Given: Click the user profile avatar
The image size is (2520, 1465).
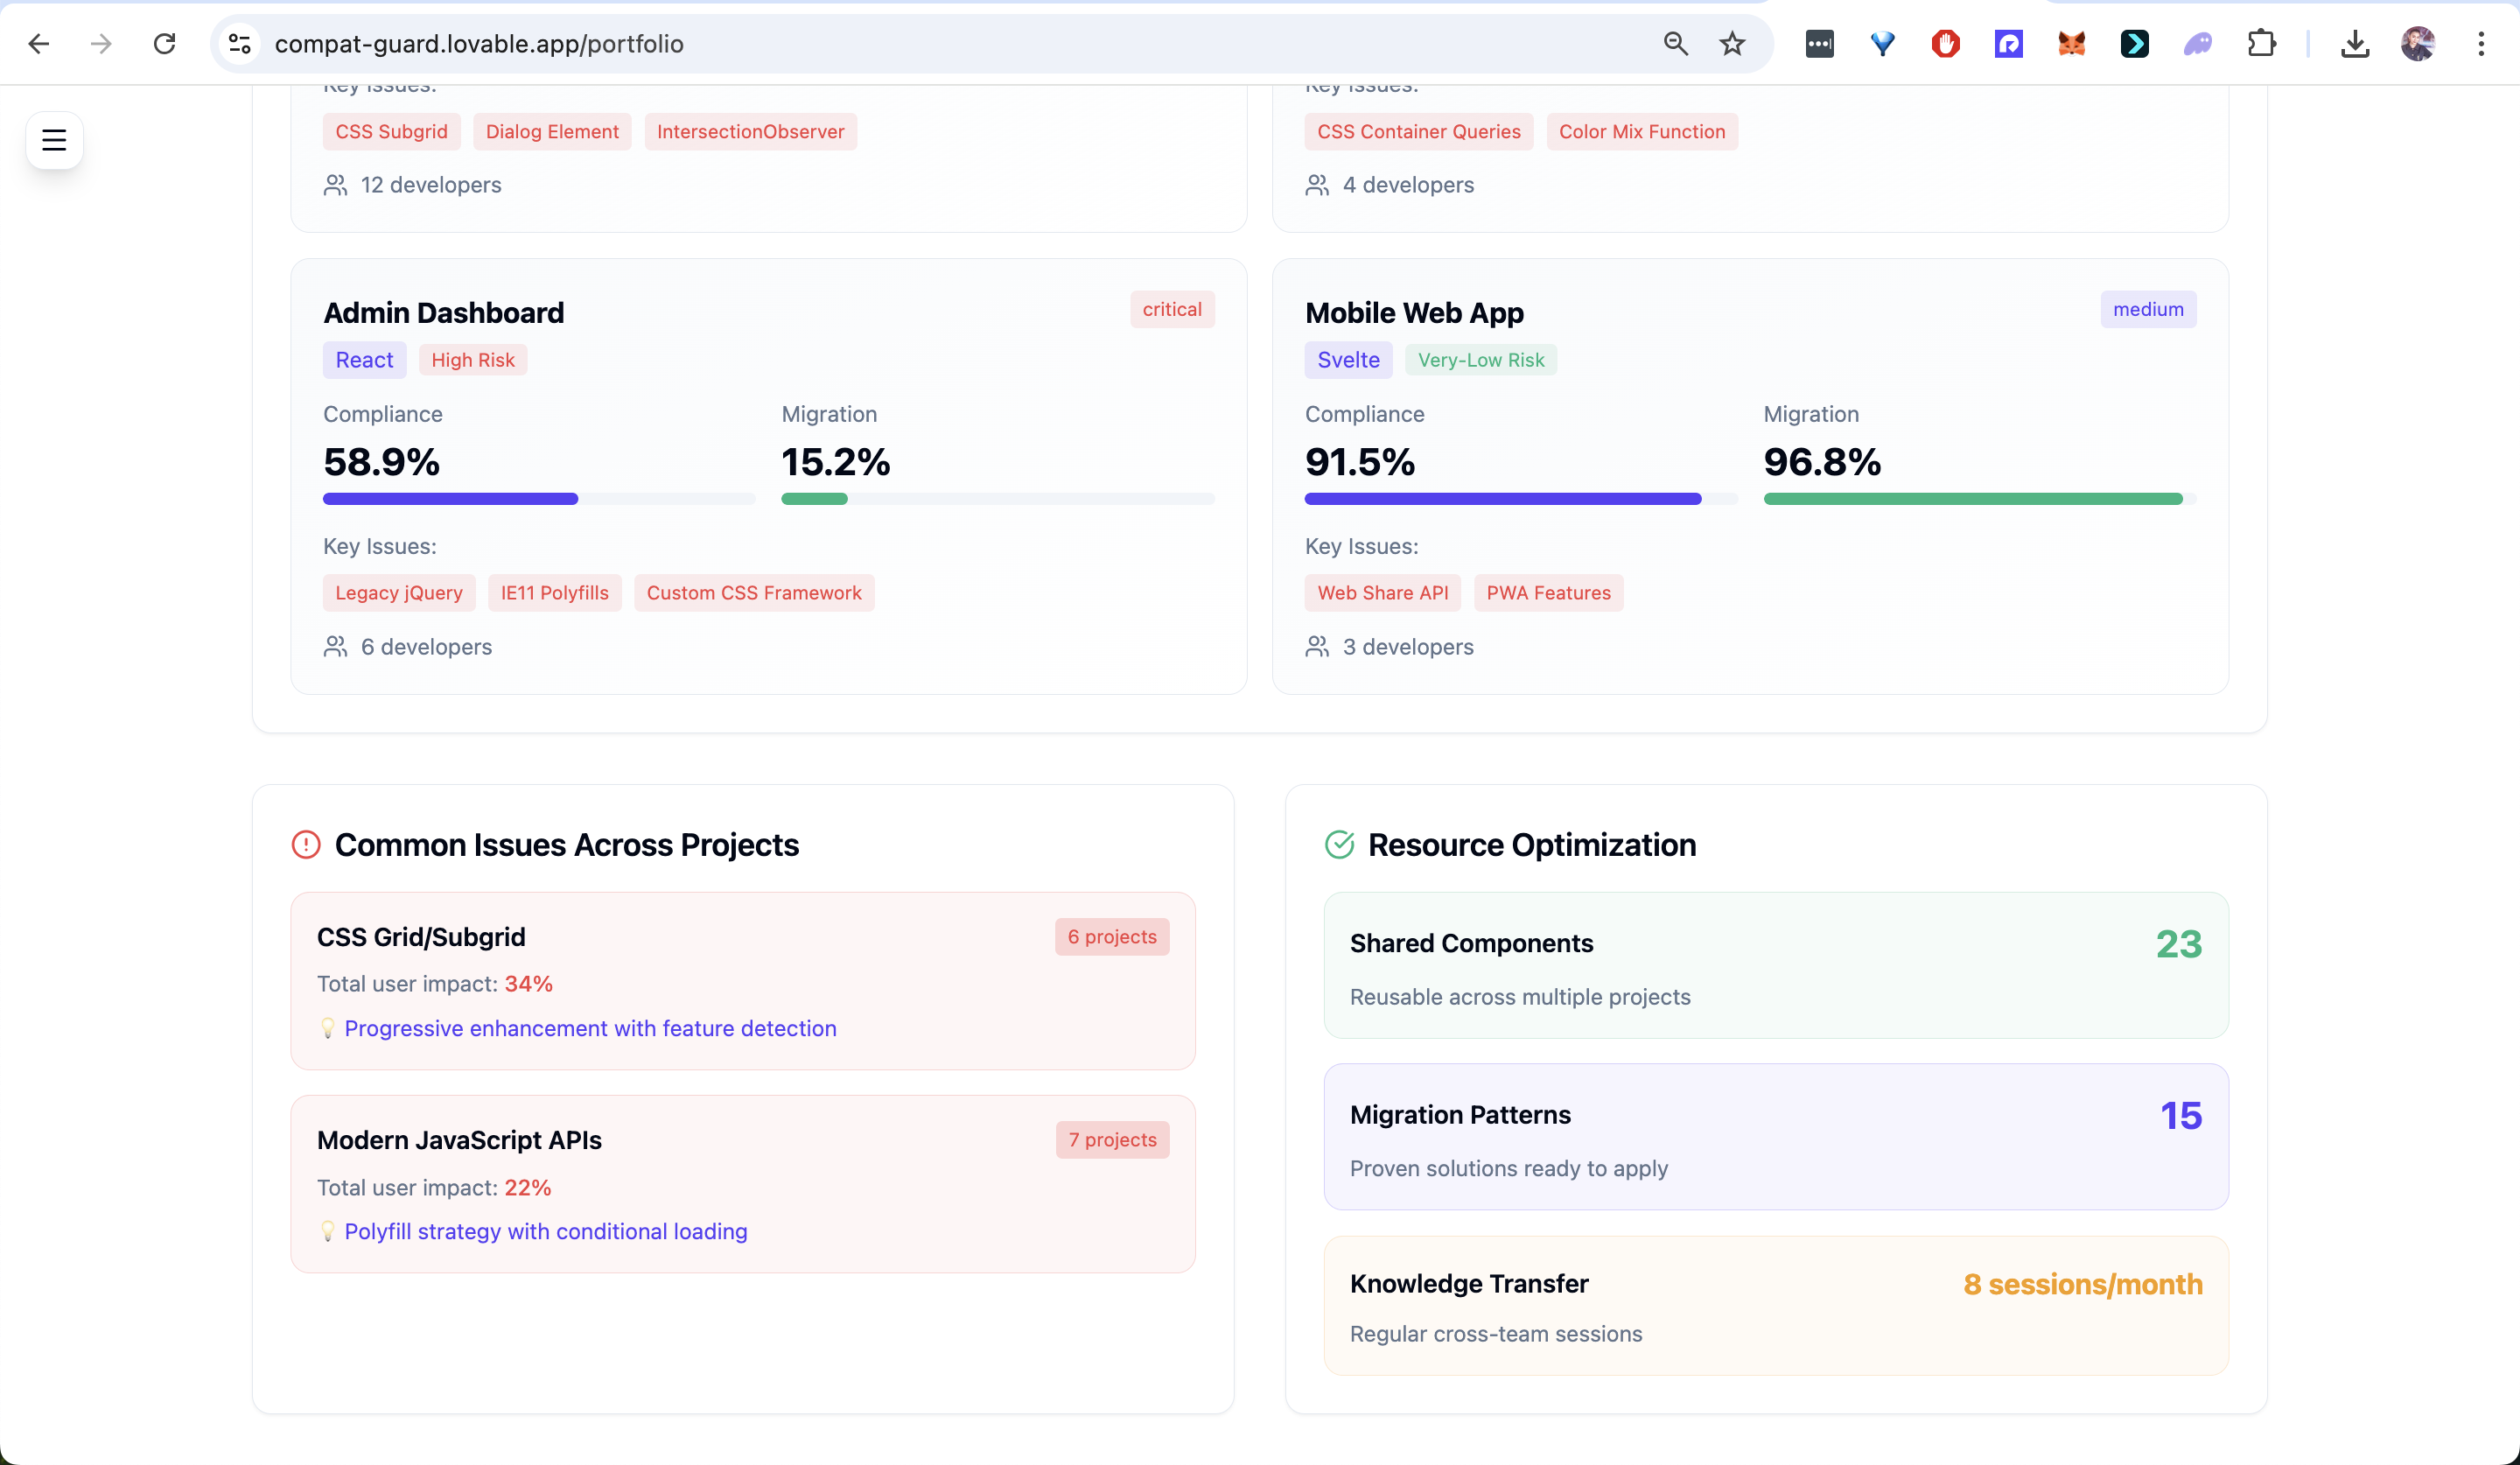Looking at the screenshot, I should pos(2418,44).
